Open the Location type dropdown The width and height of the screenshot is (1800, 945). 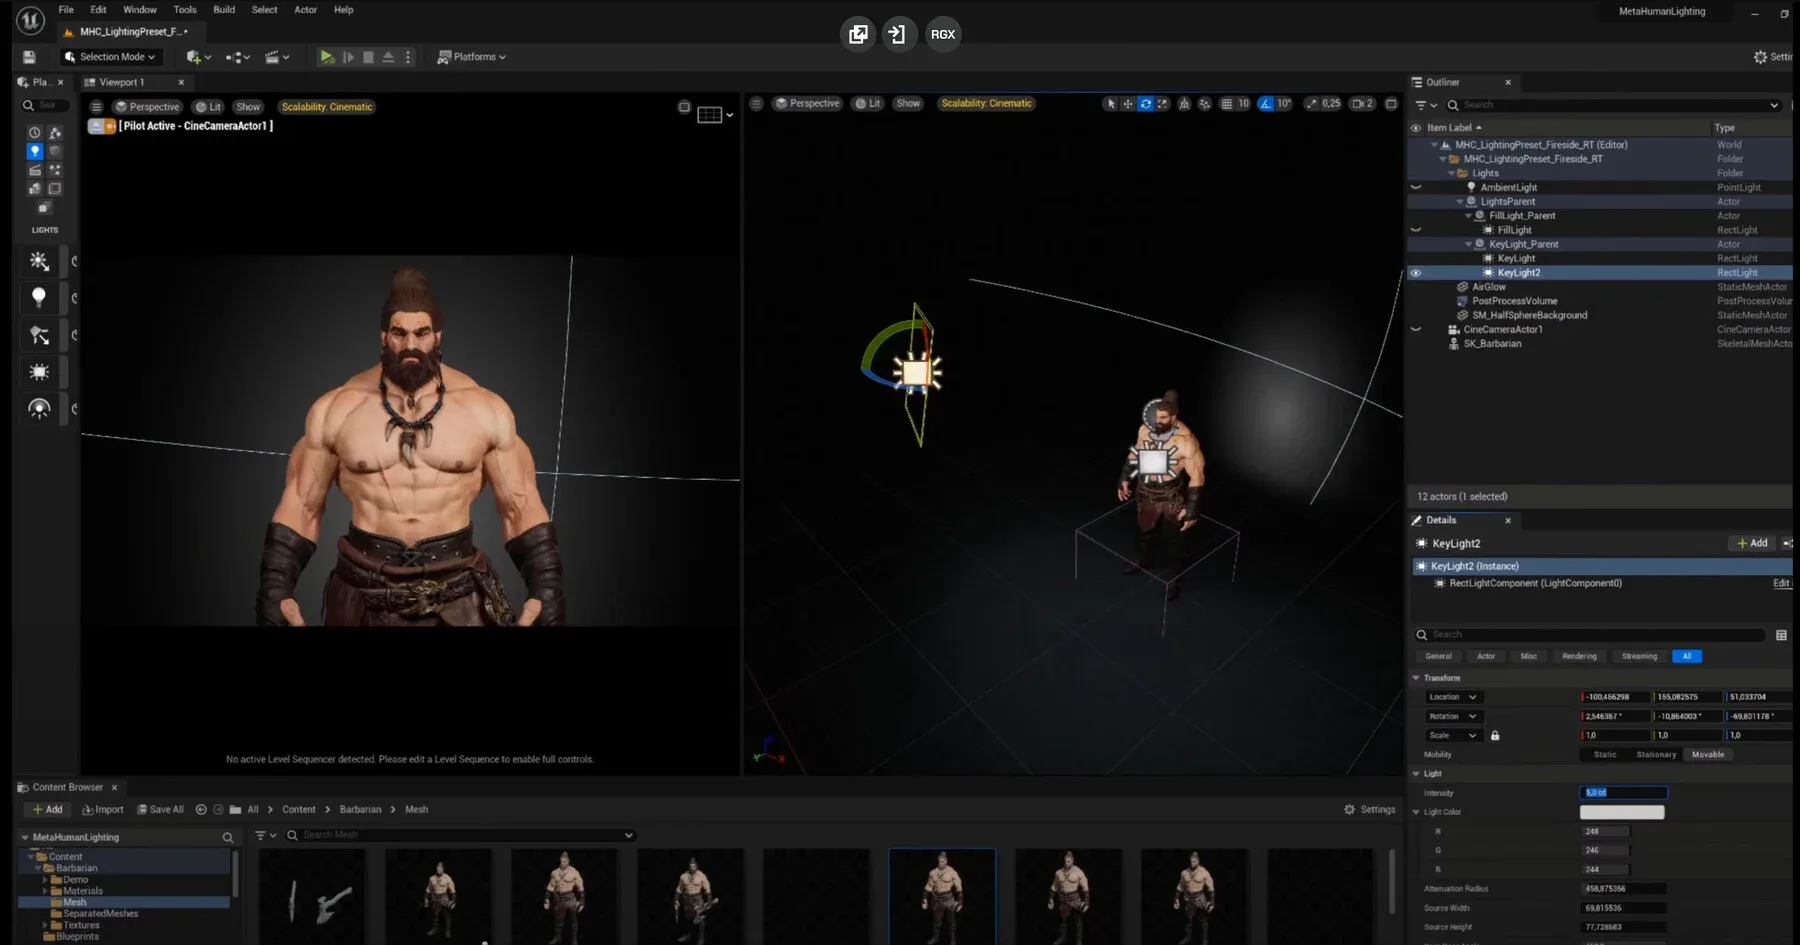coord(1452,697)
